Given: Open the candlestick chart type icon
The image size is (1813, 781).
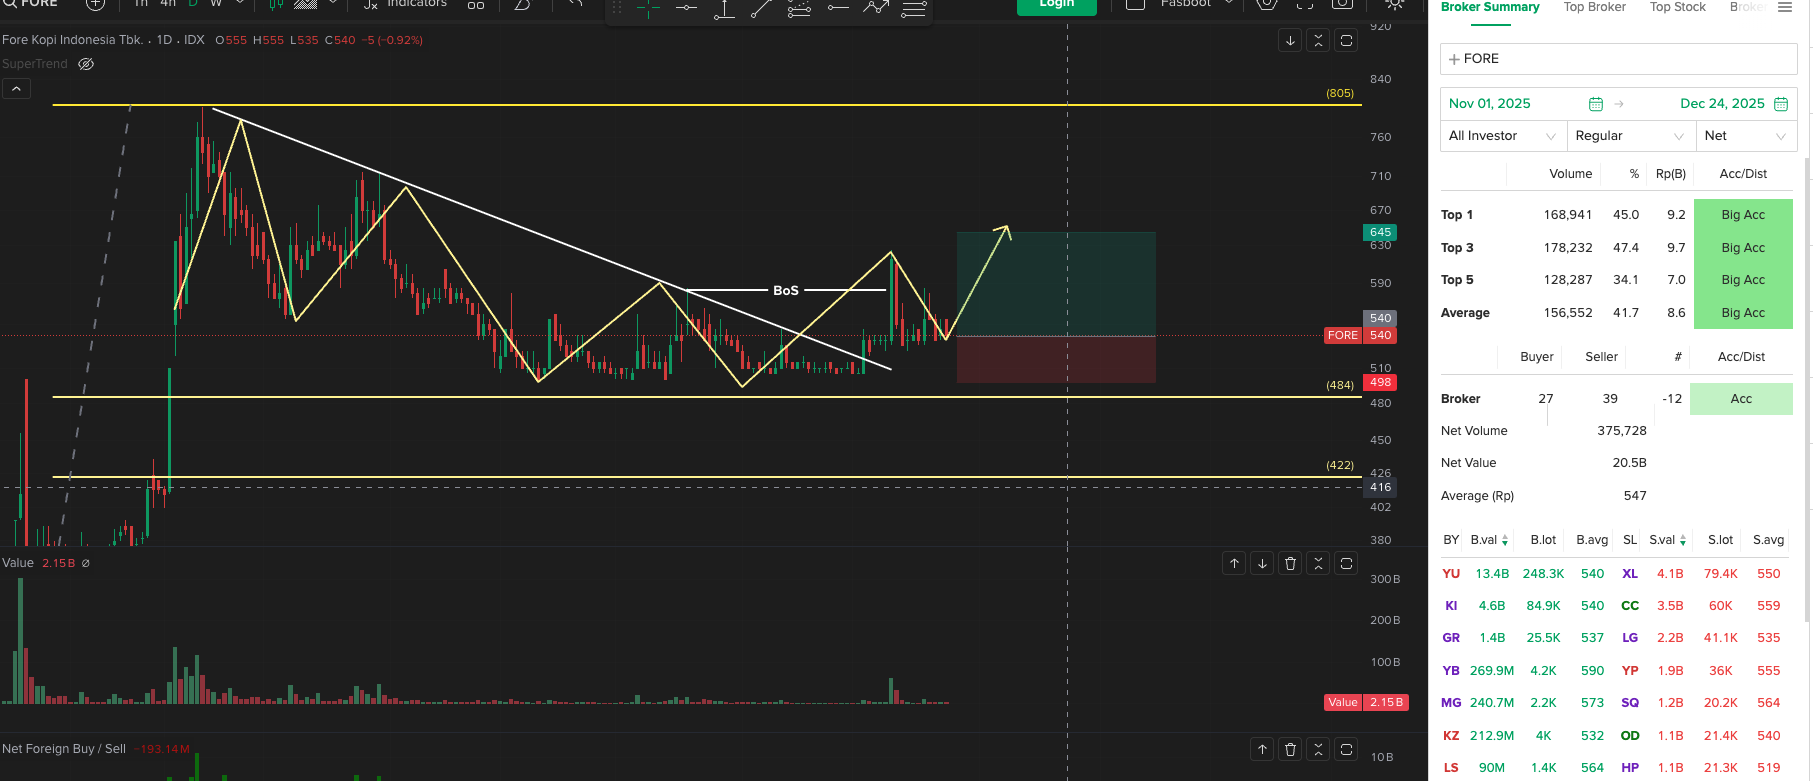Looking at the screenshot, I should tap(276, 5).
